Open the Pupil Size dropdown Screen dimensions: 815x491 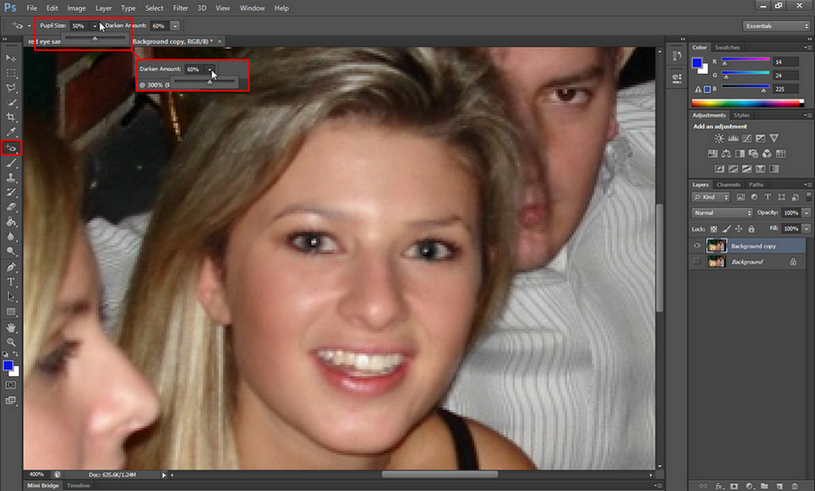tap(95, 25)
